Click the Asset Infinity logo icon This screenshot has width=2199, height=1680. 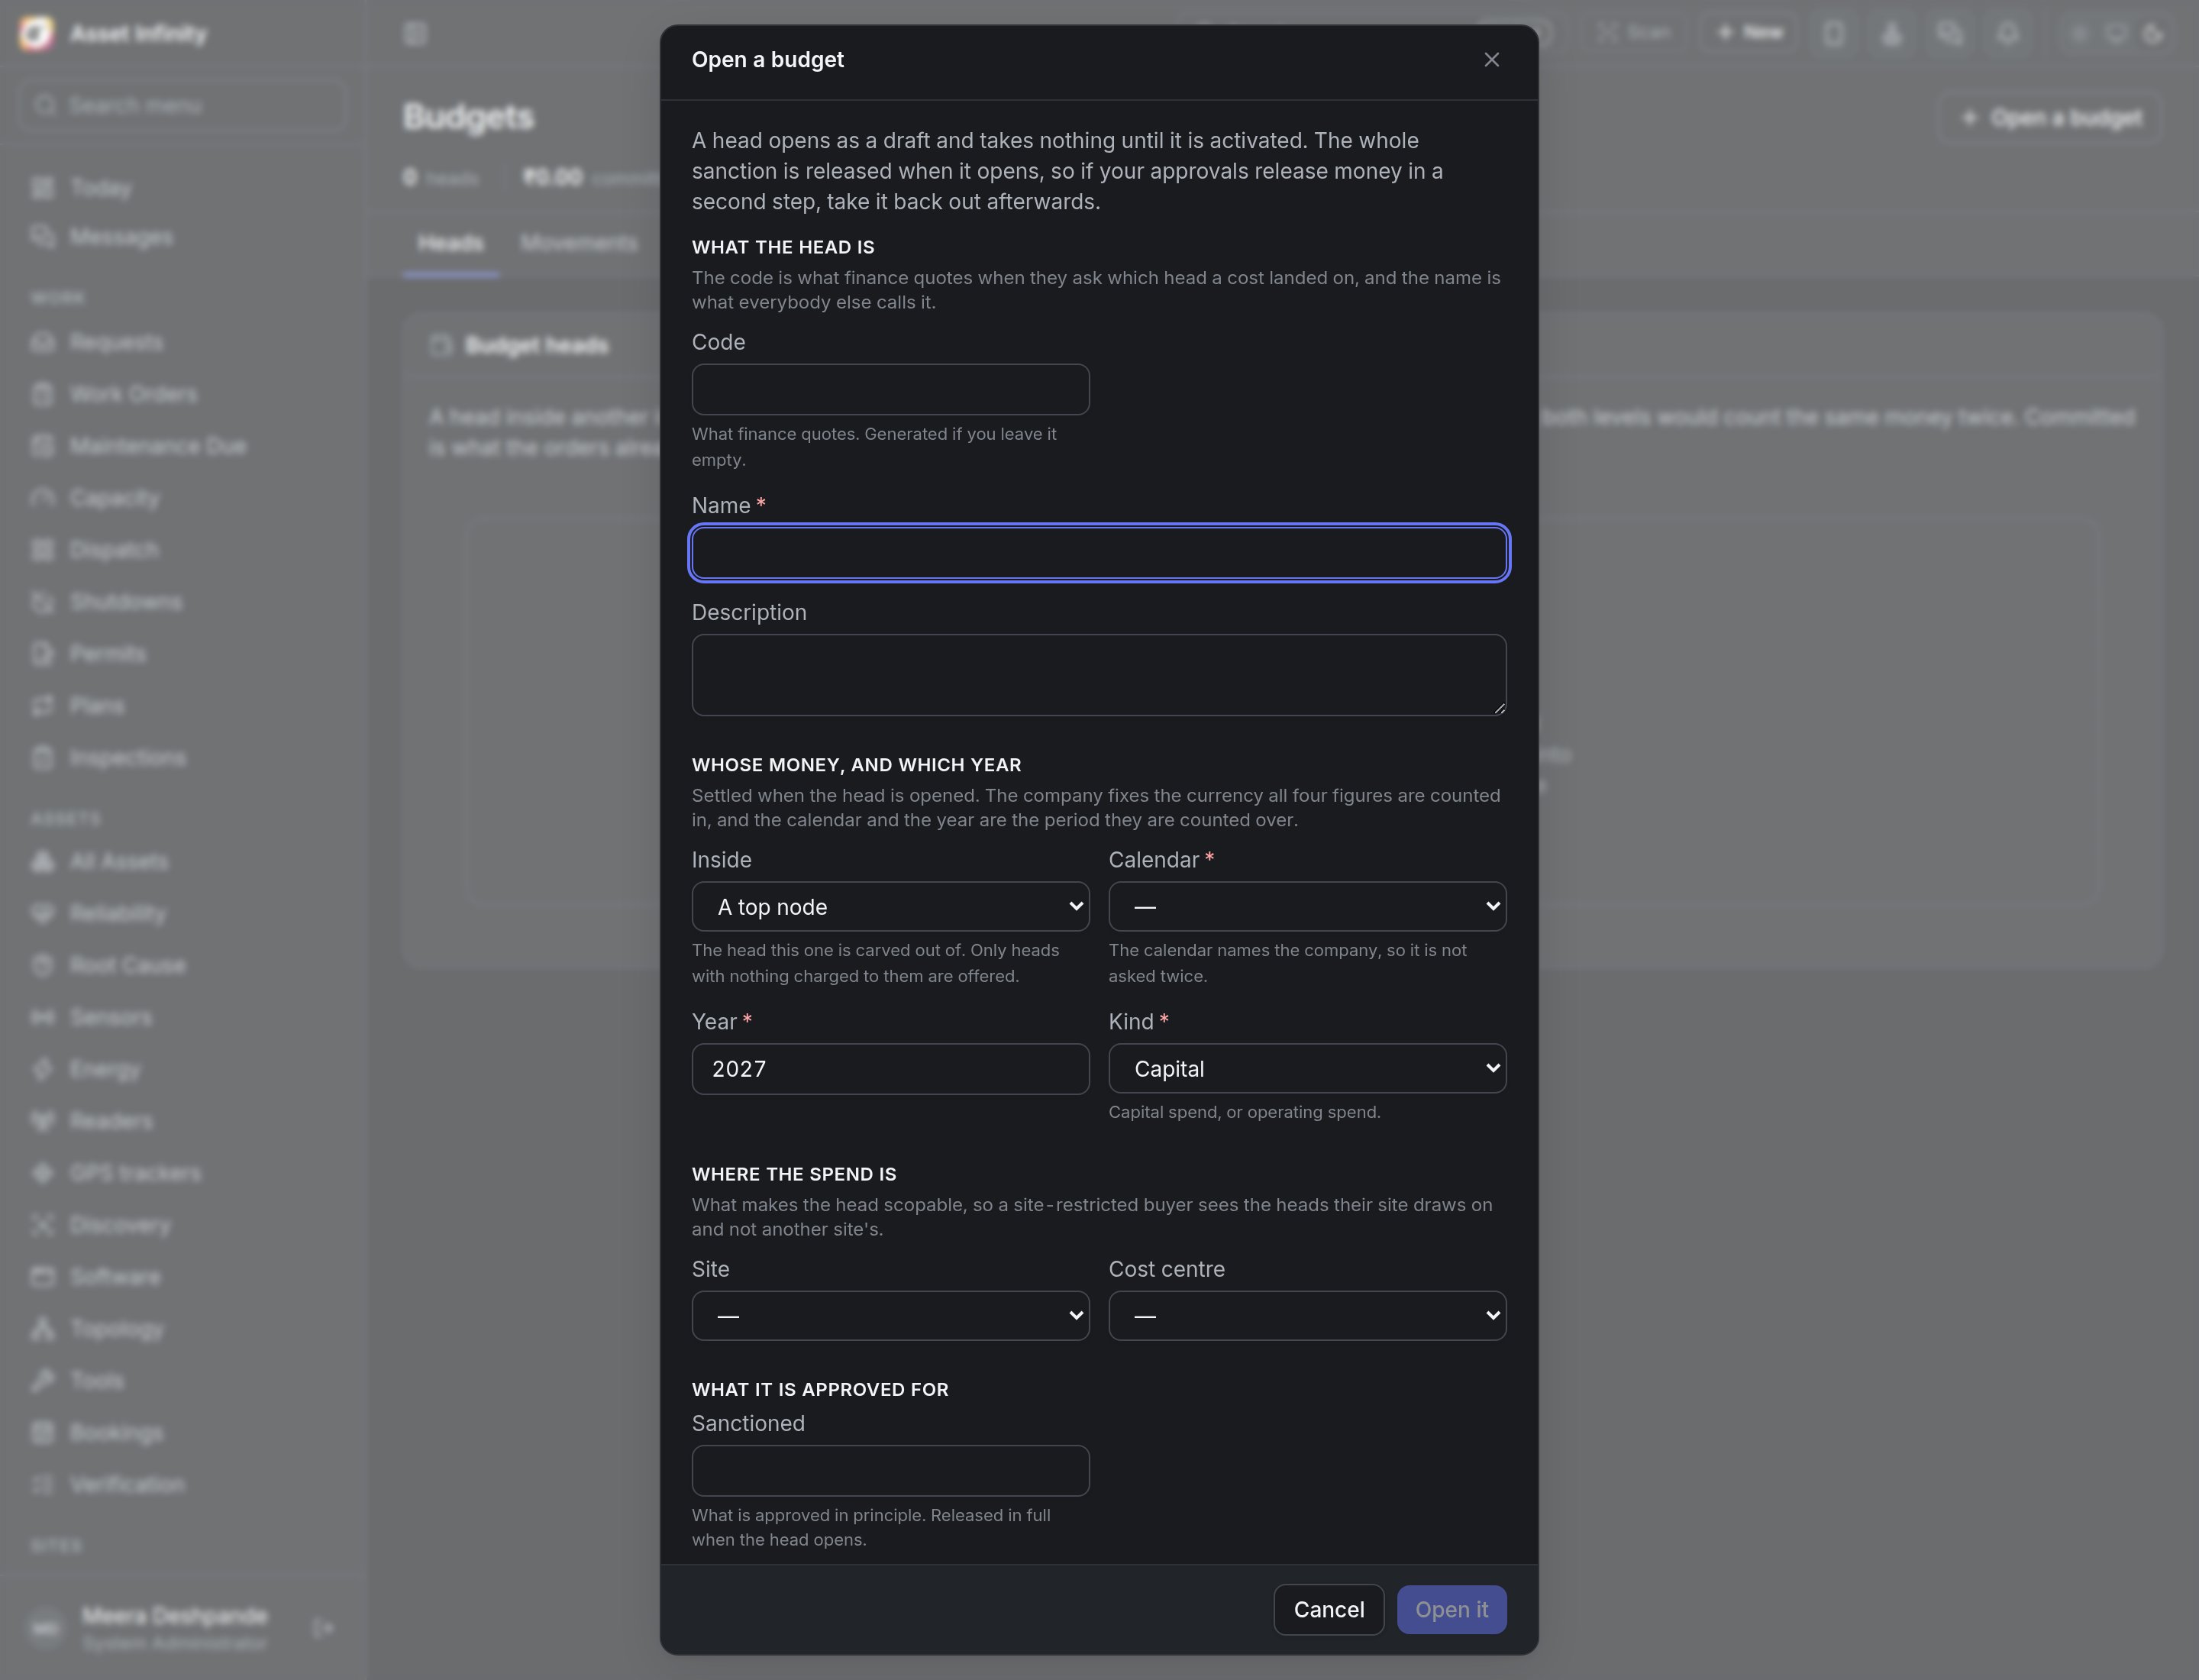coord(36,34)
